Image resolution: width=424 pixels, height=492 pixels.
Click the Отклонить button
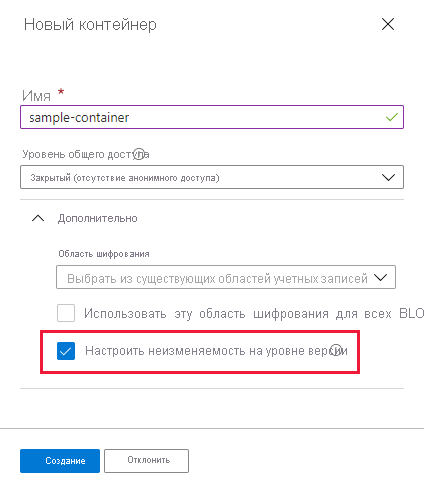146,461
